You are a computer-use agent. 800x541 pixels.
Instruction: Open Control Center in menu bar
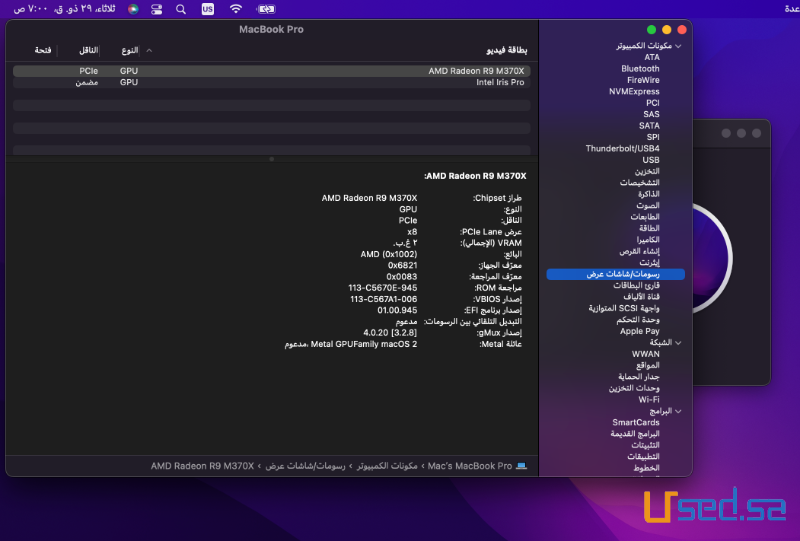point(157,9)
